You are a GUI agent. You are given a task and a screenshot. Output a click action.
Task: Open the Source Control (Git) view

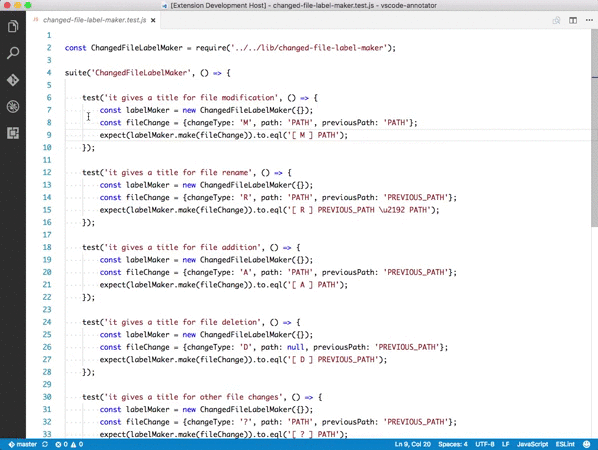(x=13, y=80)
